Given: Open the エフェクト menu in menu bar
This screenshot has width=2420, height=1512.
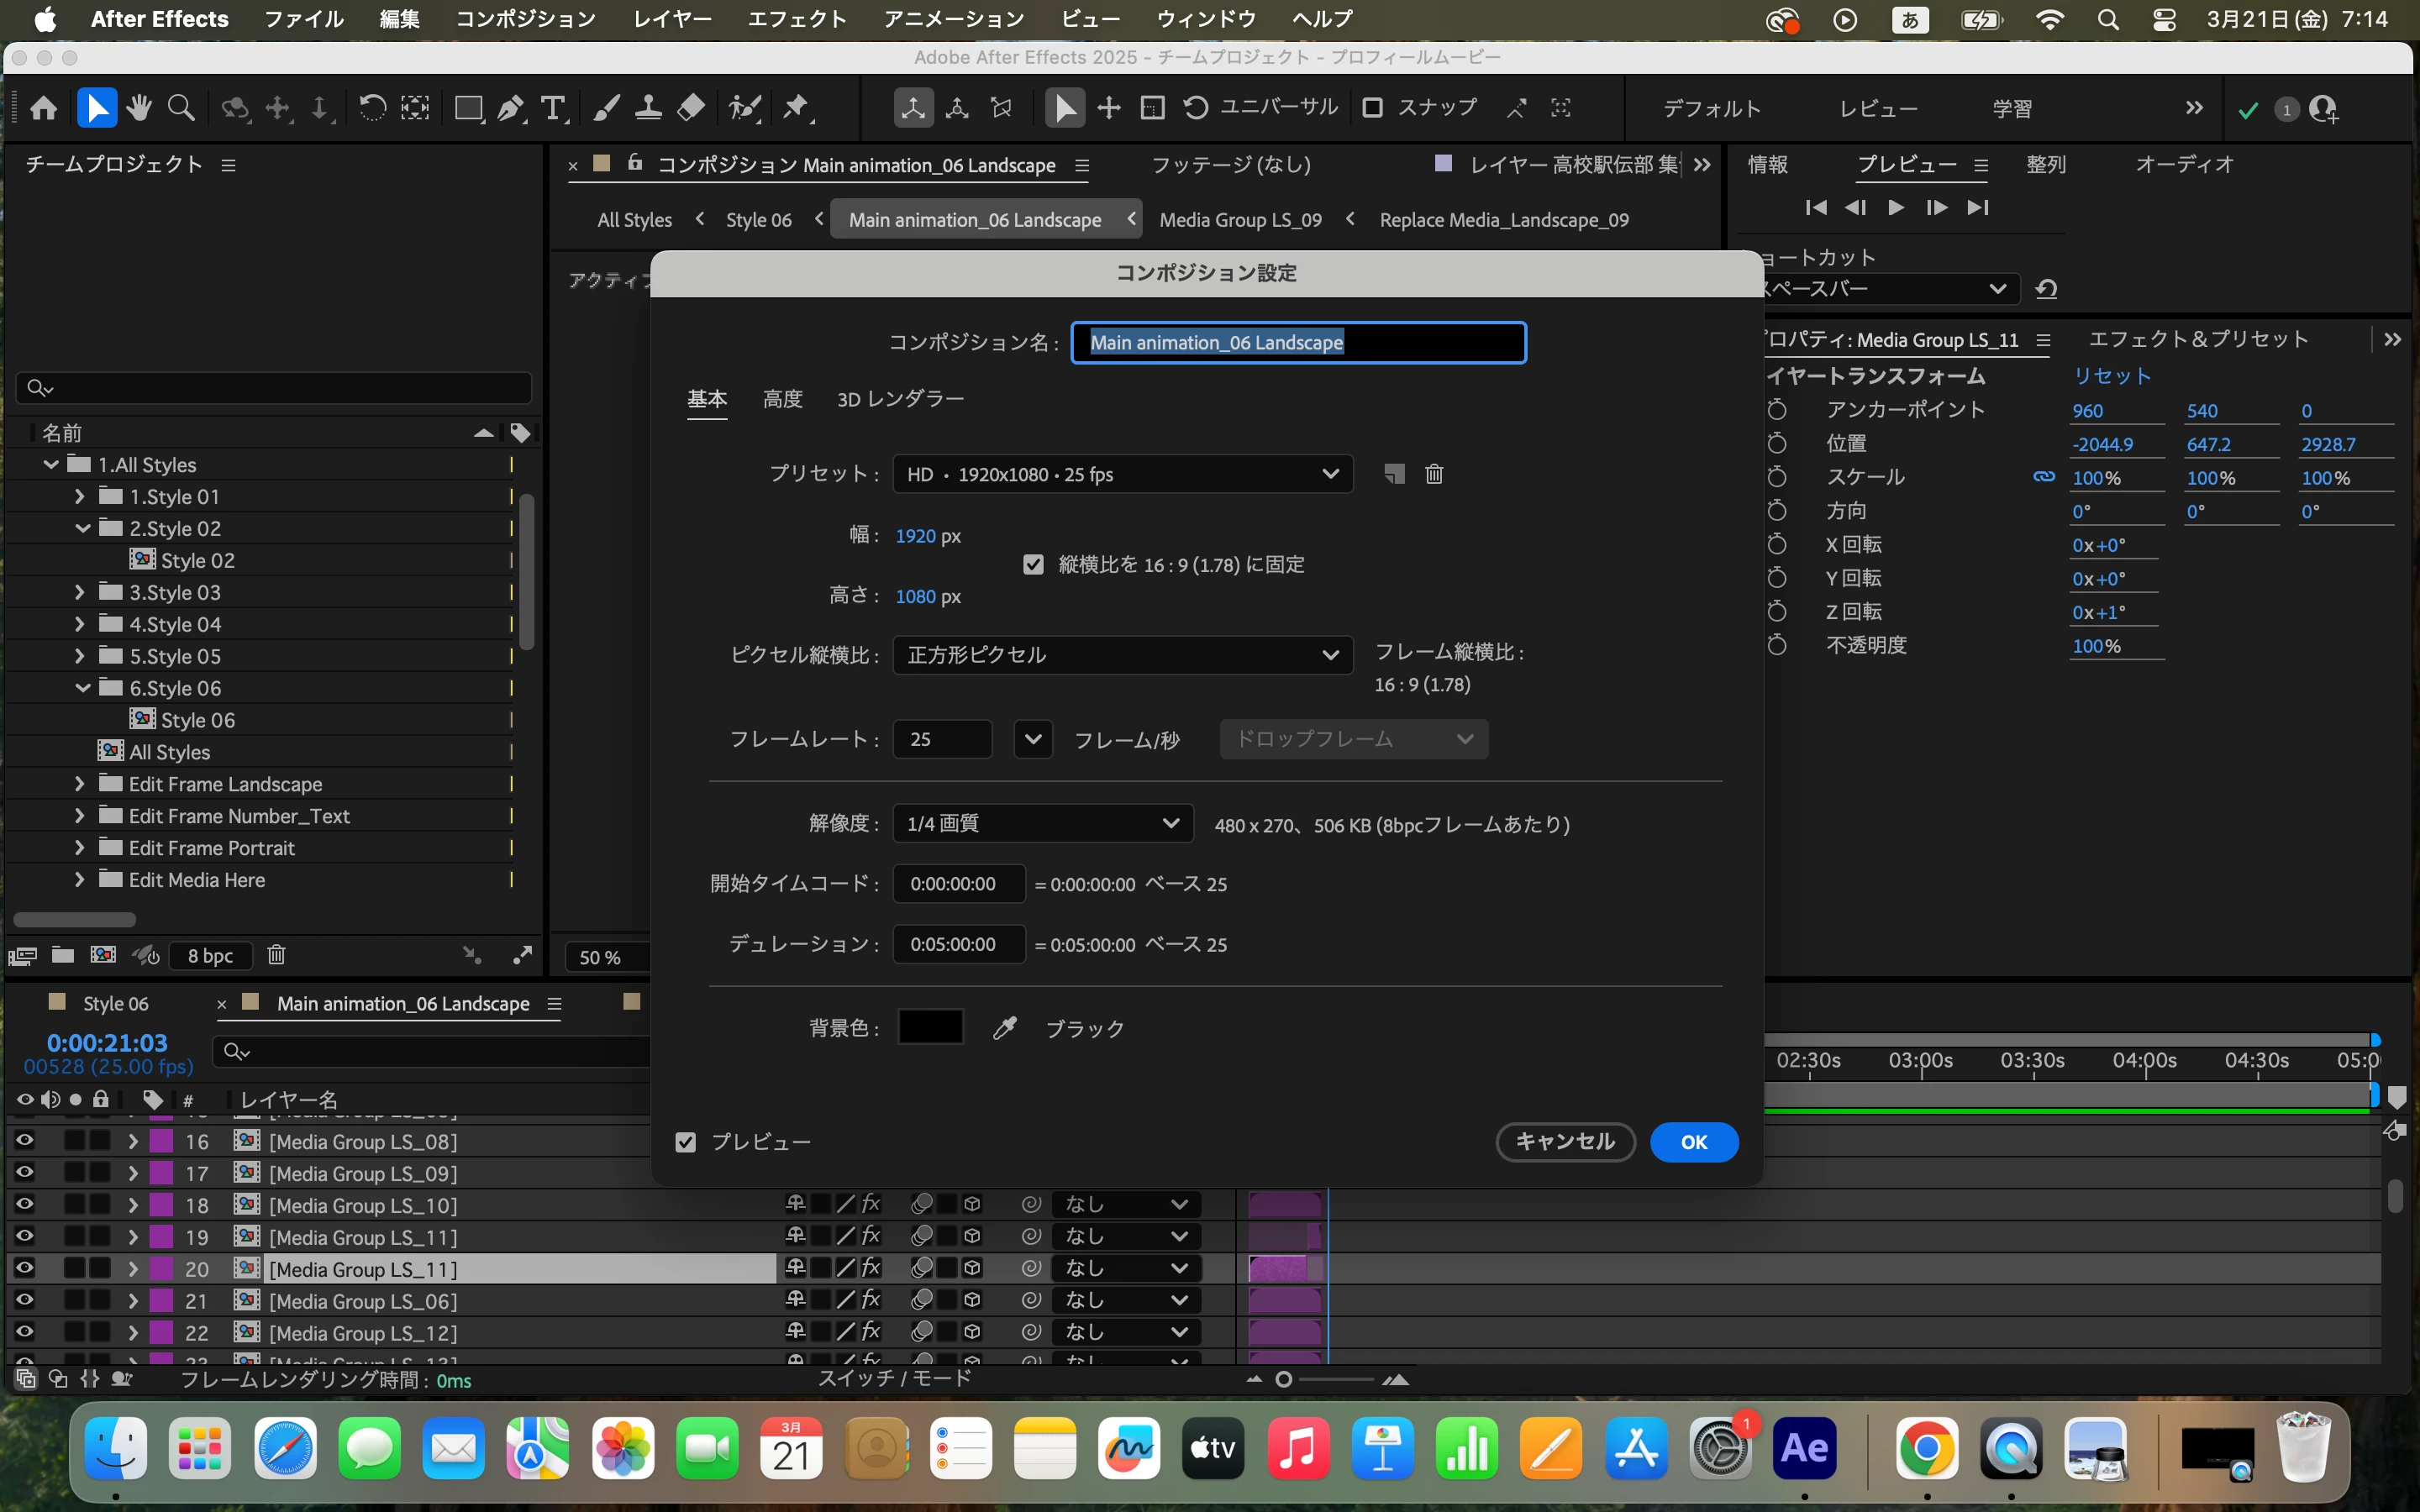Looking at the screenshot, I should tap(796, 19).
